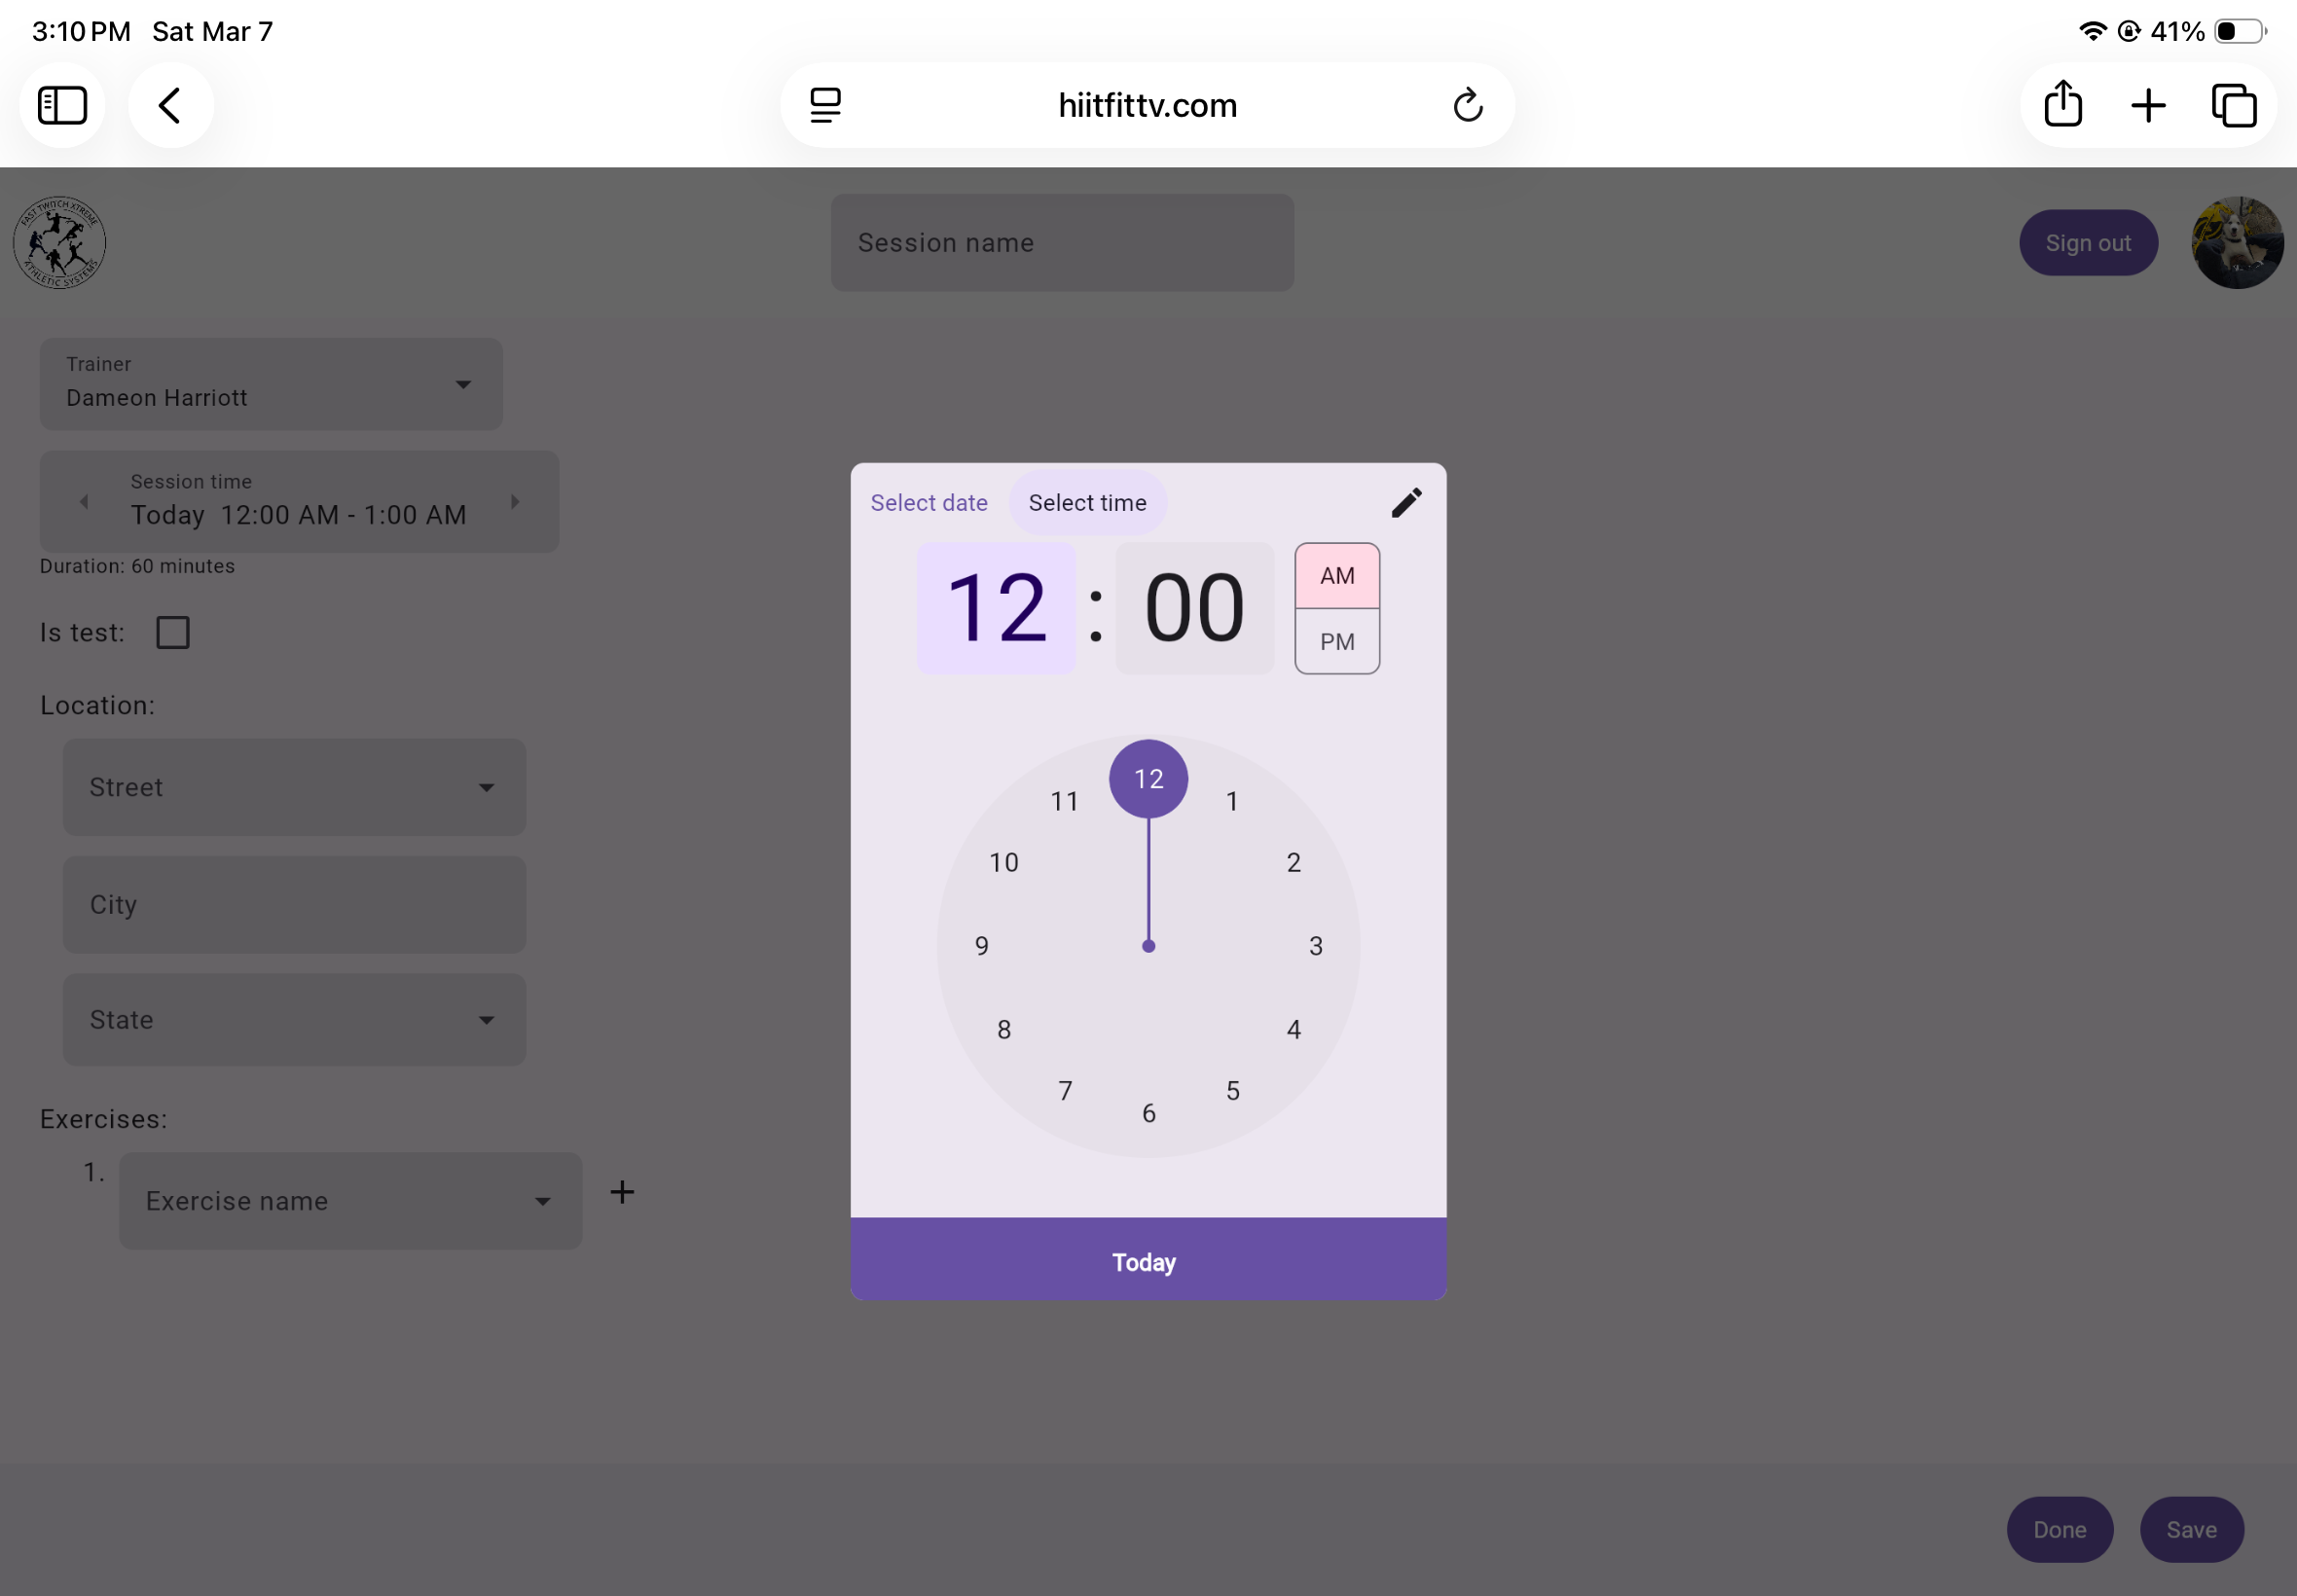Click plus icon next to Exercise name
Image resolution: width=2297 pixels, height=1596 pixels.
pyautogui.click(x=622, y=1192)
